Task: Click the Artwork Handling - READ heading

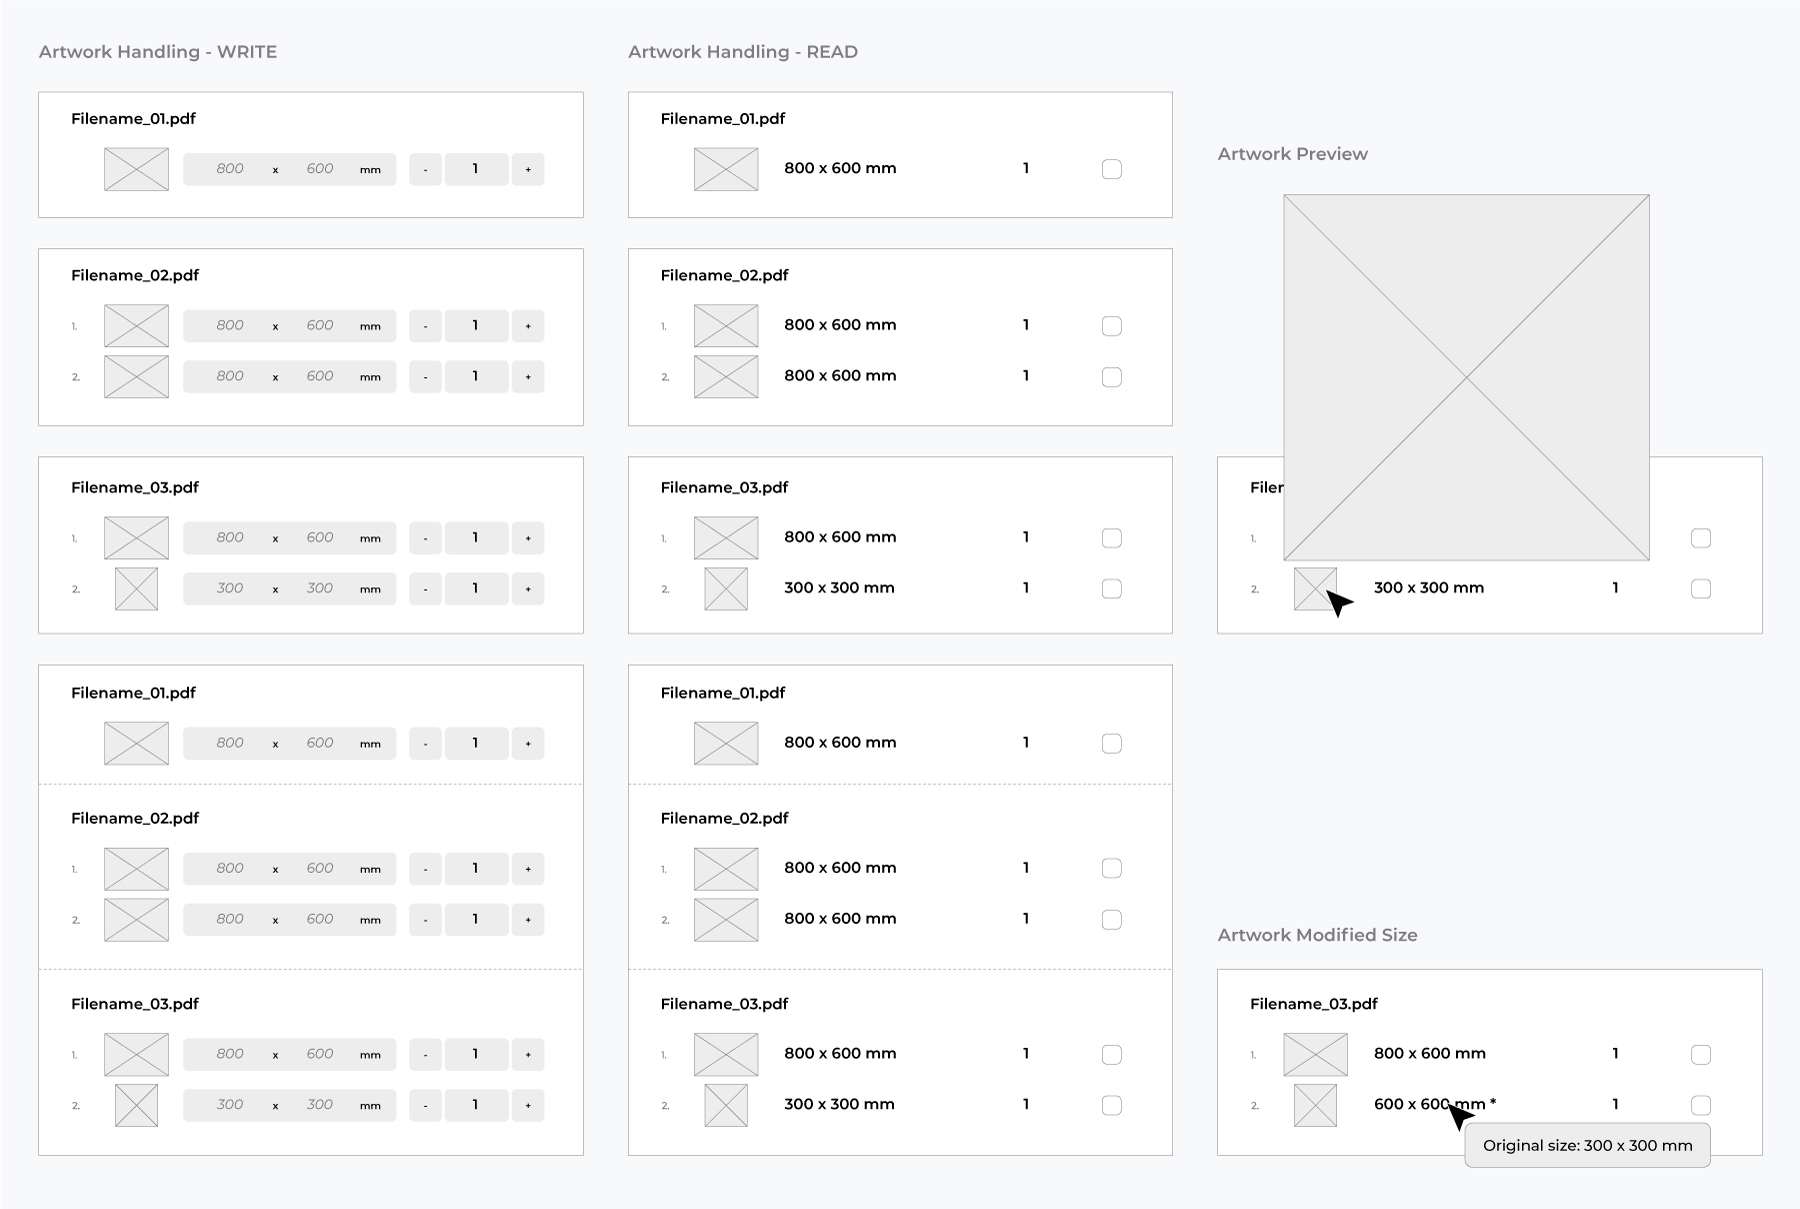Action: 742,52
